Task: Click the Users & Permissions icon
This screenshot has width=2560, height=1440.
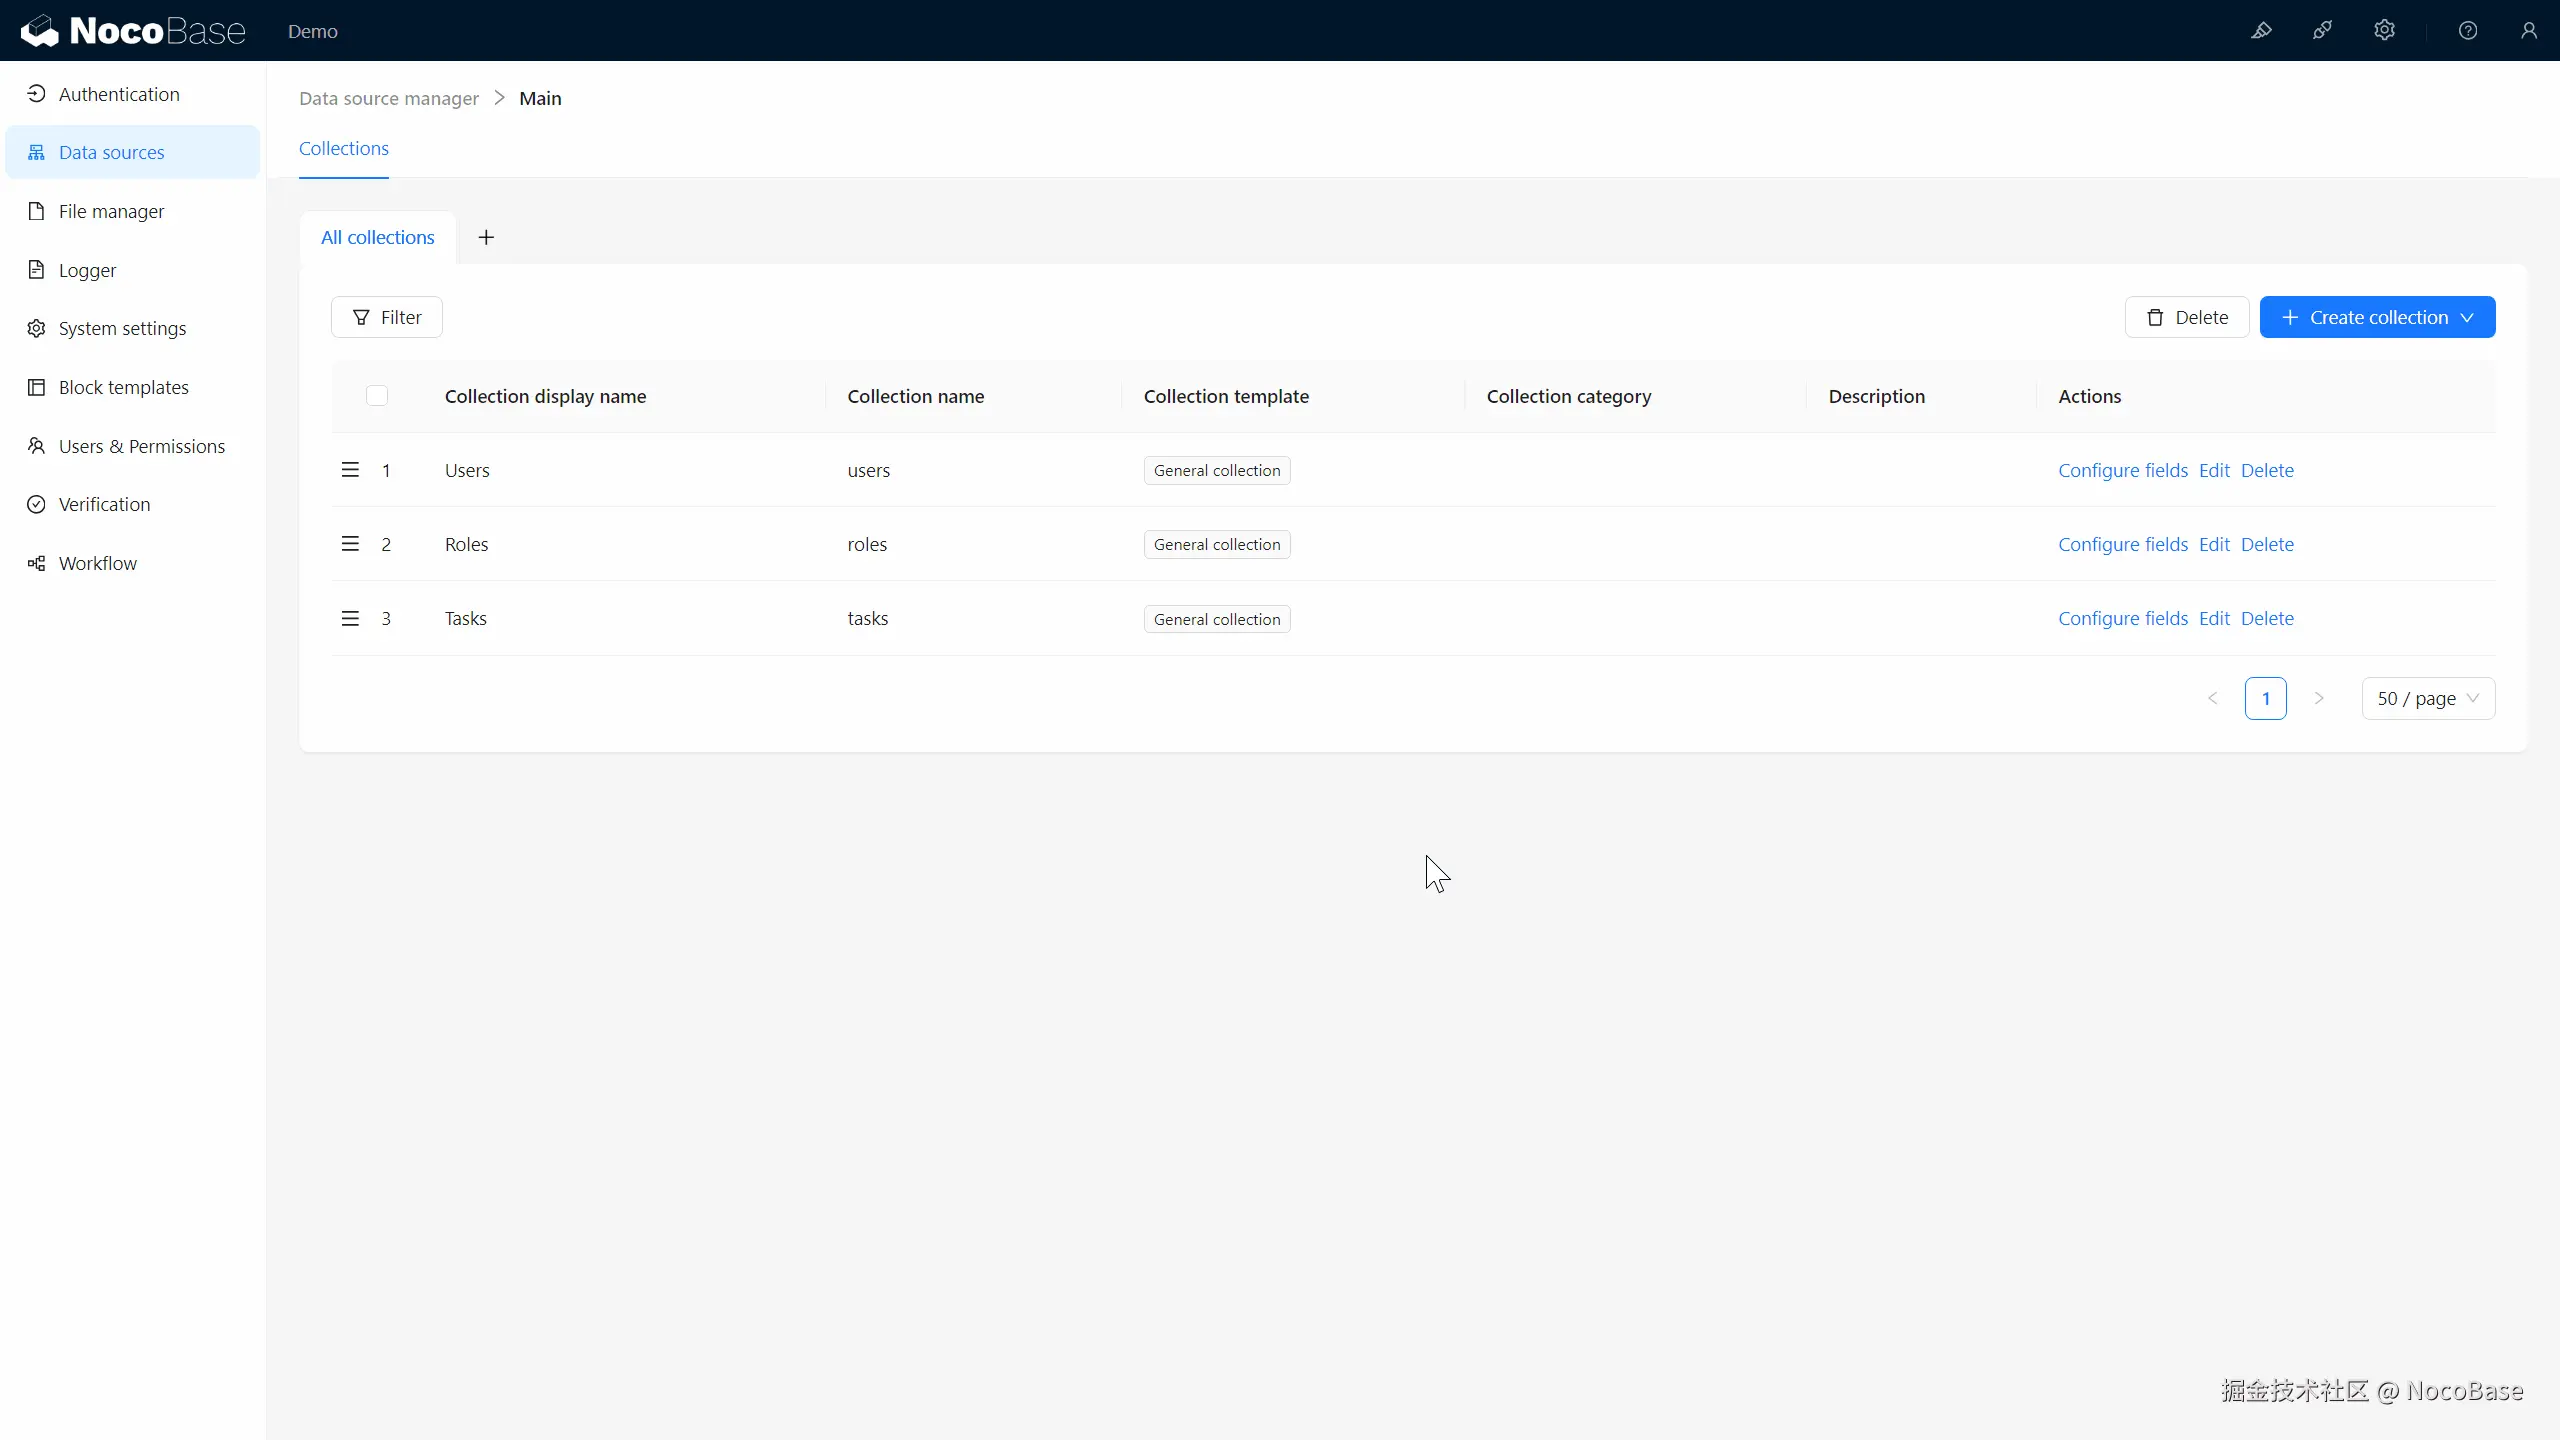Action: pos(36,446)
